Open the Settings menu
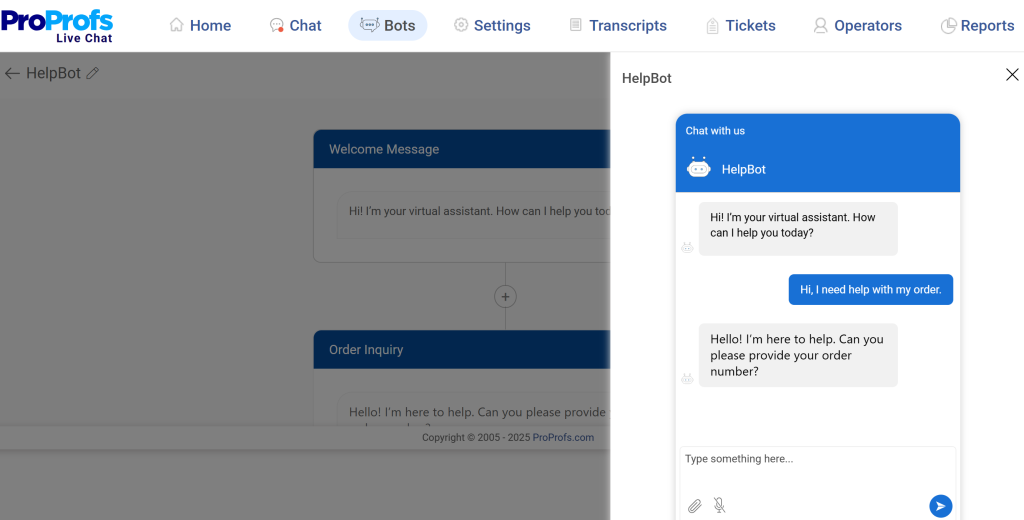Image resolution: width=1024 pixels, height=520 pixels. pos(492,26)
